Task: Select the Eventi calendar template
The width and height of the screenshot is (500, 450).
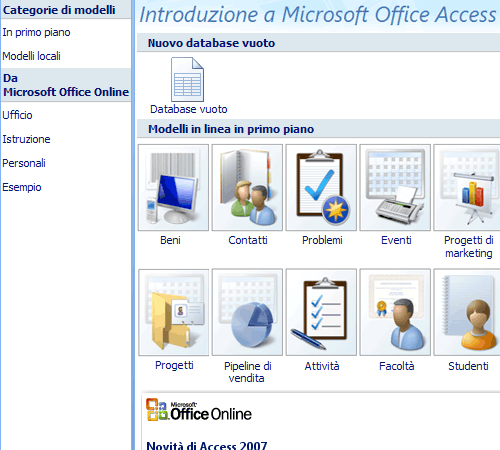Action: (395, 187)
